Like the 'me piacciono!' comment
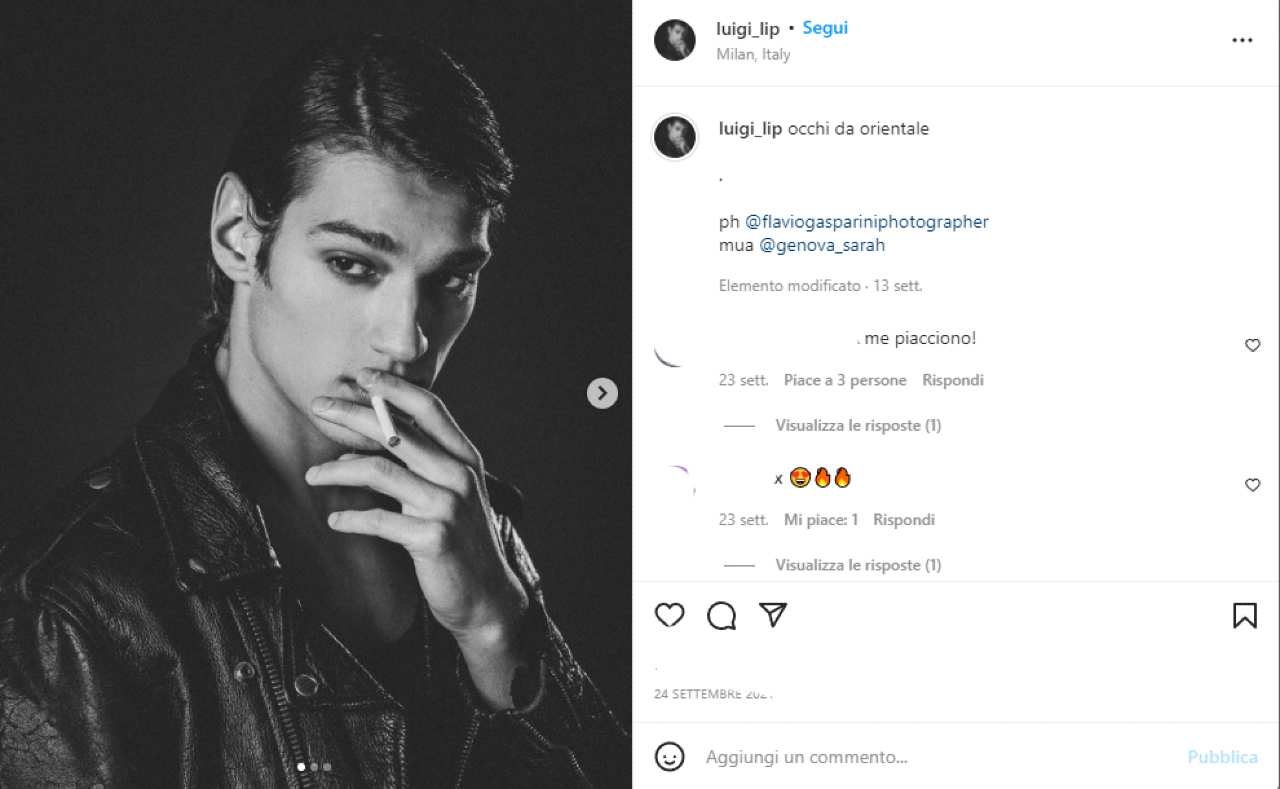 pos(1252,345)
